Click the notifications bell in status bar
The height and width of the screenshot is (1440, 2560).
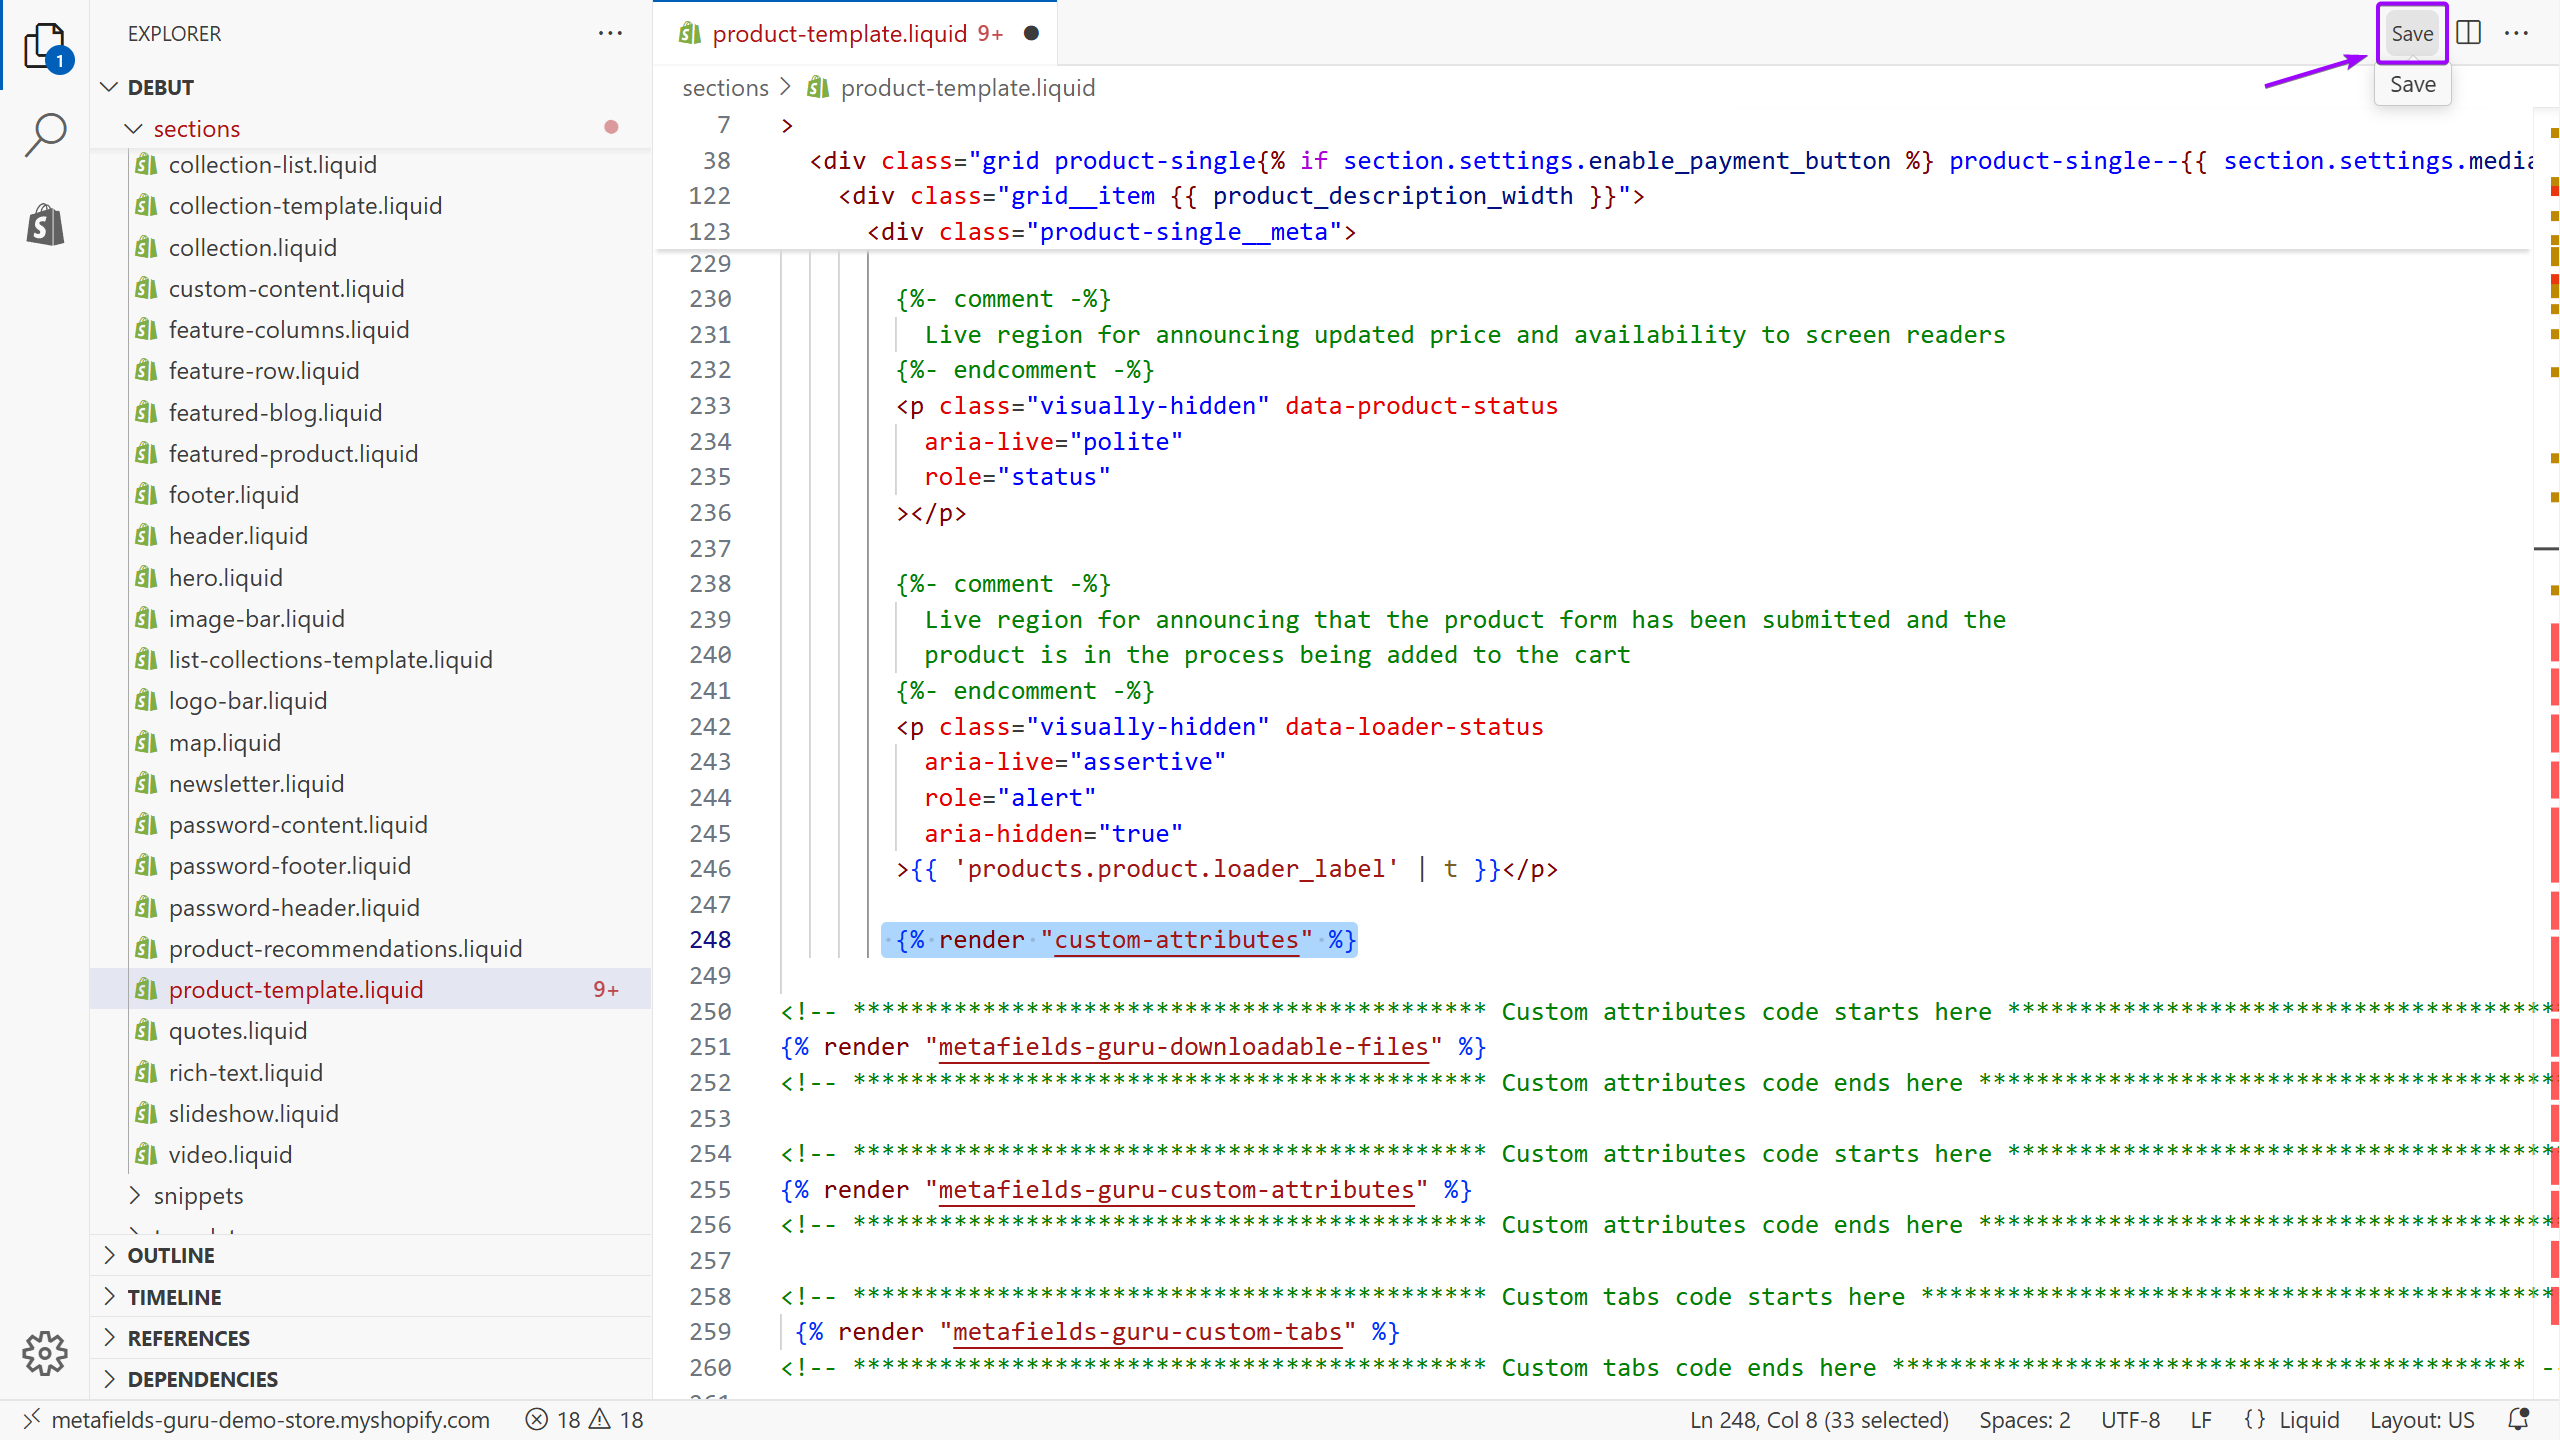pyautogui.click(x=2518, y=1419)
